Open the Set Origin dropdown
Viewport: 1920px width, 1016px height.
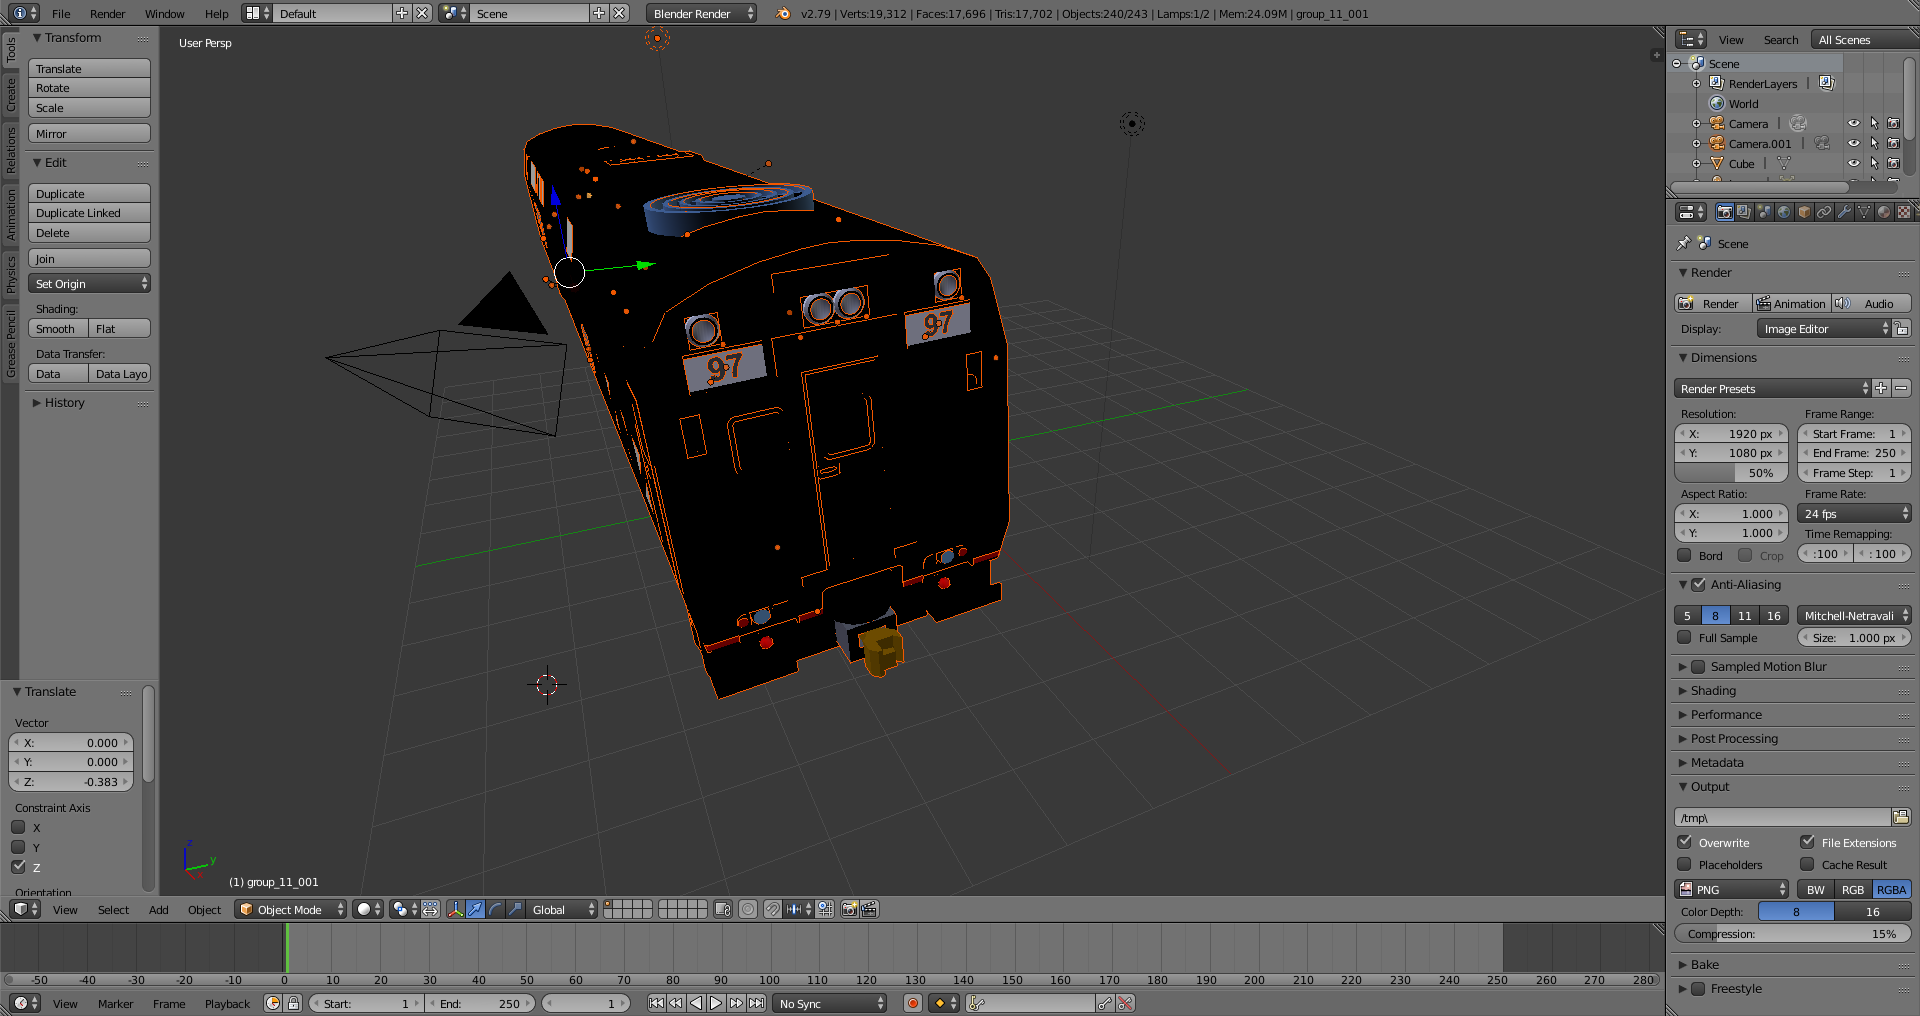[x=89, y=284]
